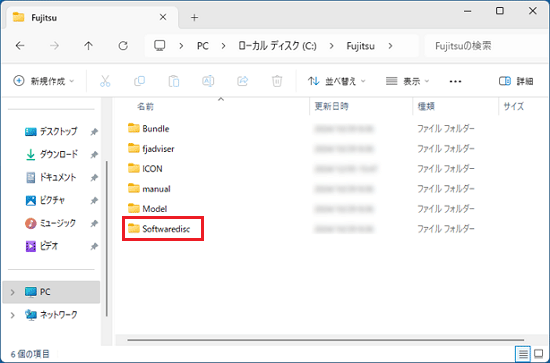This screenshot has height=363, width=550.
Task: Select Fujitsu in the address breadcrumb
Action: (361, 46)
